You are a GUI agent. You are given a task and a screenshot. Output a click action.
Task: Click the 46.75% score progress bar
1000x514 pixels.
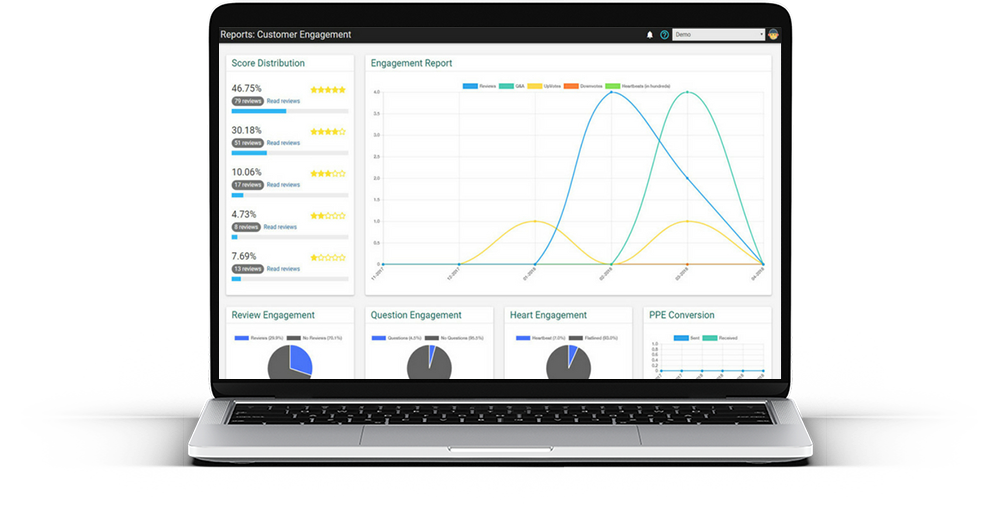click(x=290, y=111)
